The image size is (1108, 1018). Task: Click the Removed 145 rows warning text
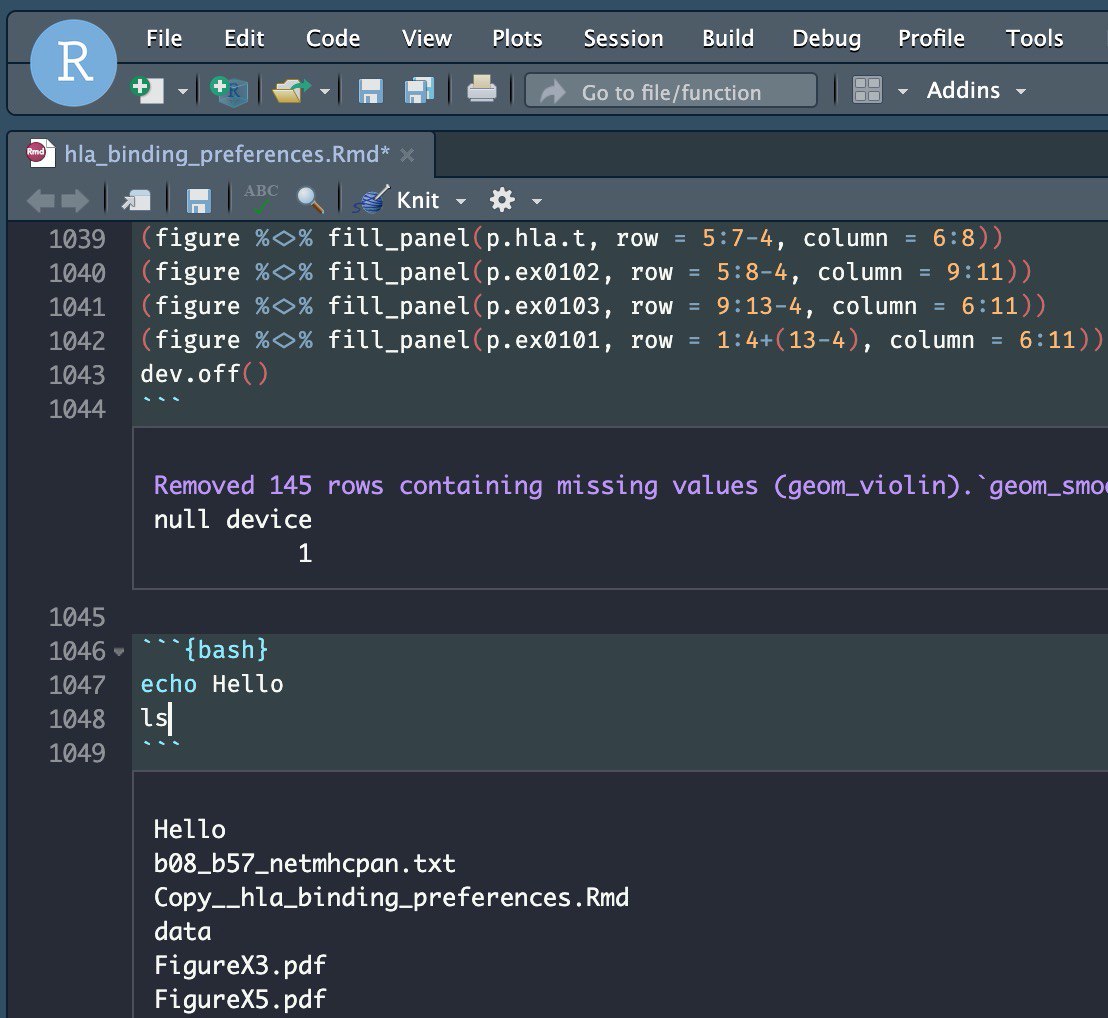click(630, 485)
